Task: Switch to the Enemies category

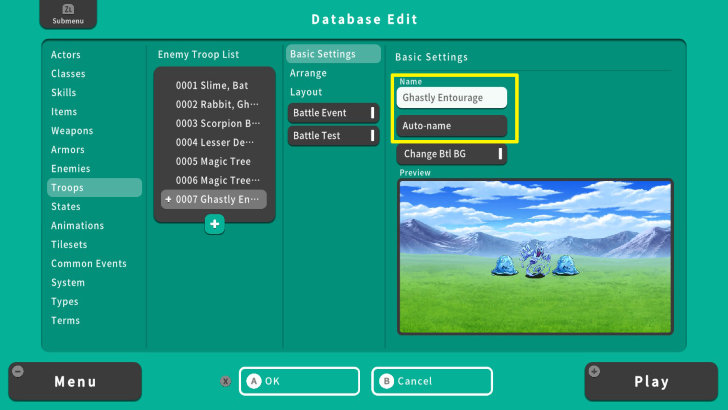Action: (71, 169)
